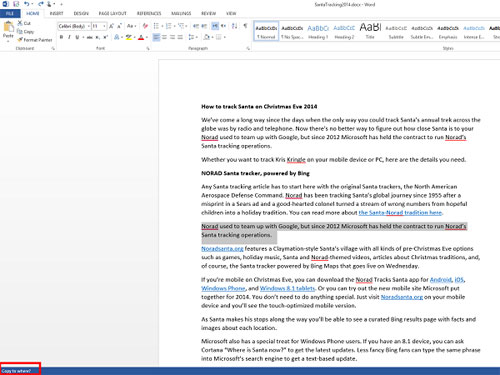Toggle left-to-right text direction button

coord(215,26)
